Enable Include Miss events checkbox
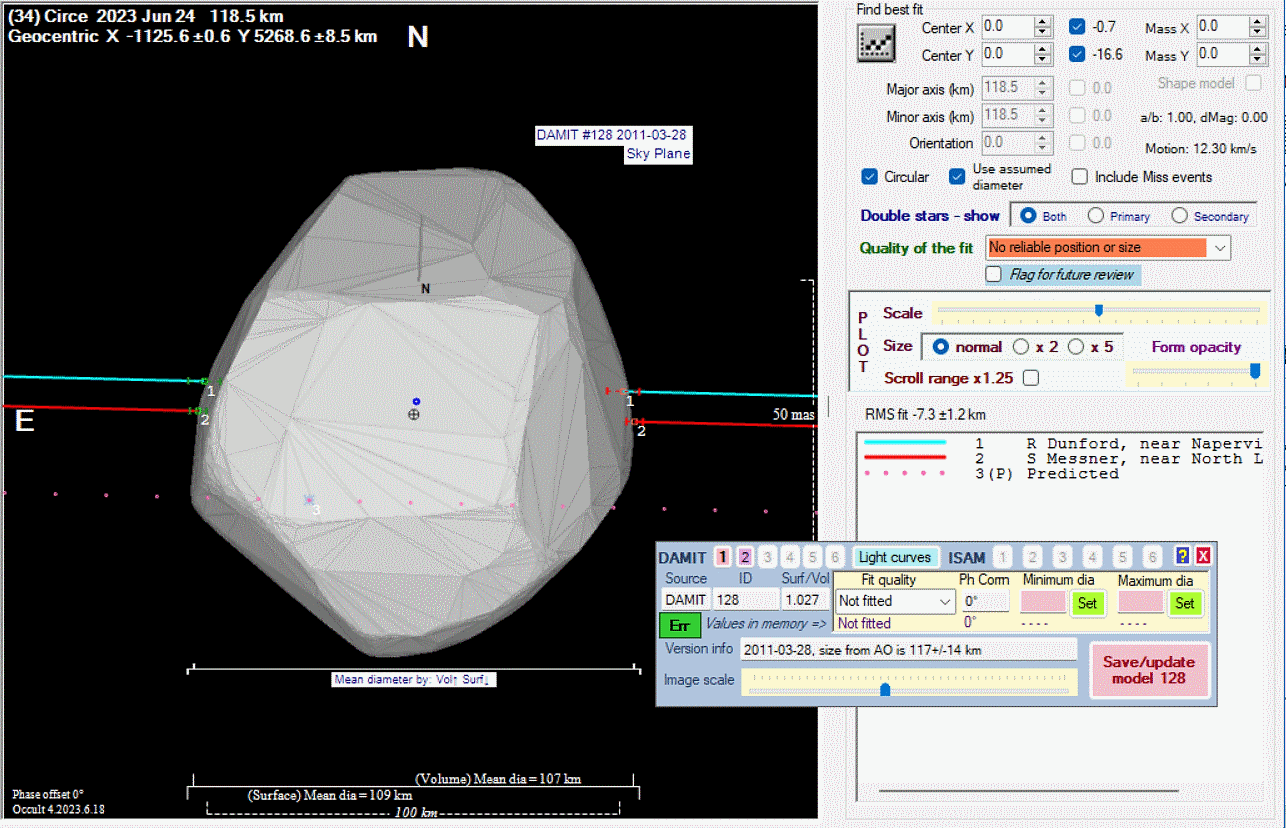This screenshot has width=1286, height=828. [x=1080, y=177]
